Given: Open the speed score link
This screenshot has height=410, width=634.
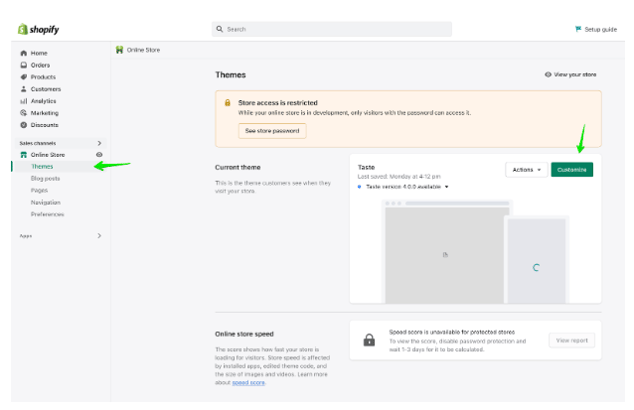Looking at the screenshot, I should coord(250,383).
